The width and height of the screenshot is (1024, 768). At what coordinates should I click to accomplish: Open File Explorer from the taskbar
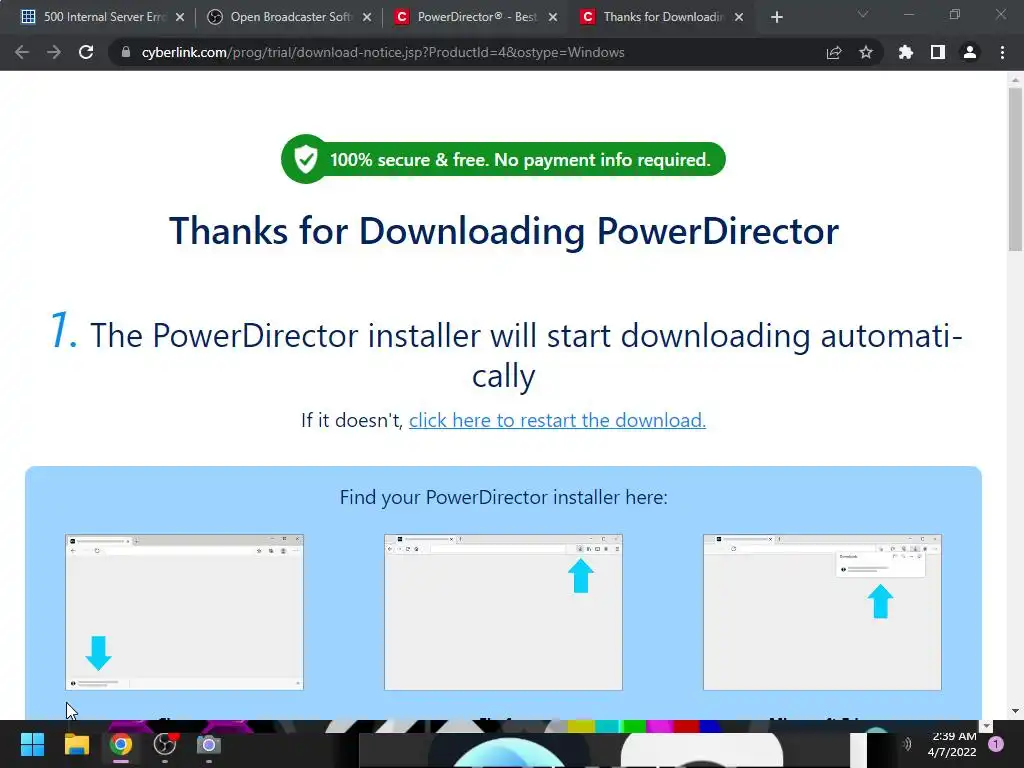coord(76,744)
